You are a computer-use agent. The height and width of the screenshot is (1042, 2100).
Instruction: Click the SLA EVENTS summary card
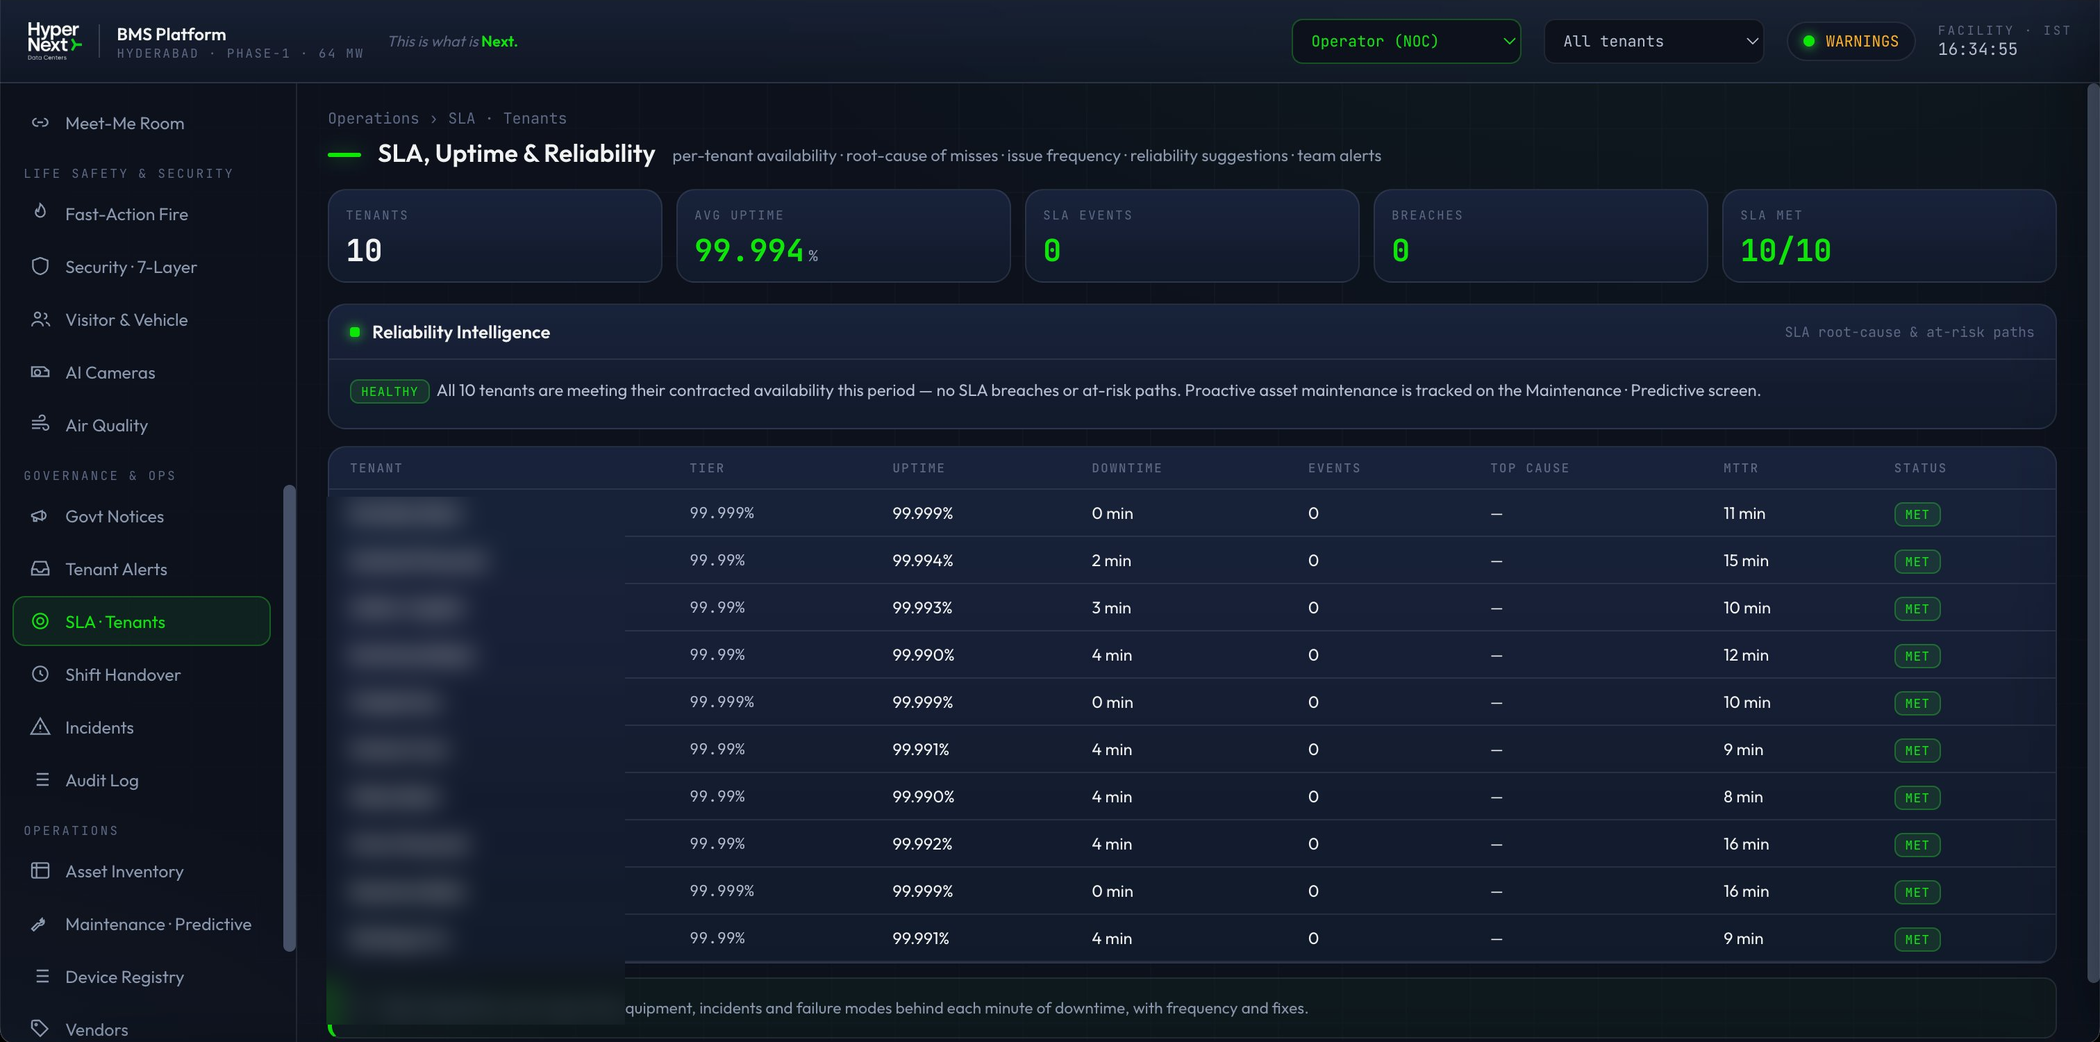coord(1192,236)
